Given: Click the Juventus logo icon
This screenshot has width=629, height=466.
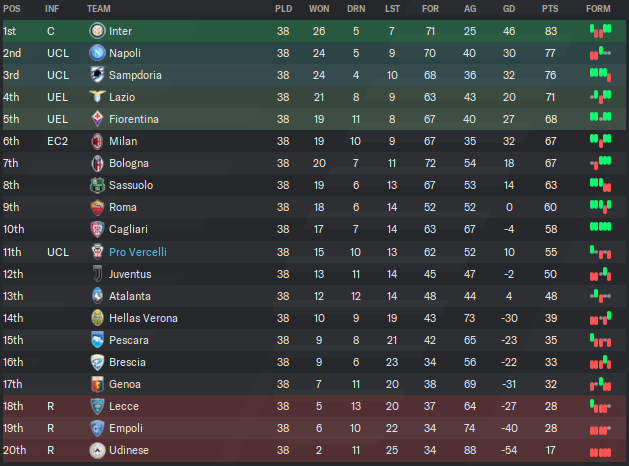Looking at the screenshot, I should coord(97,274).
